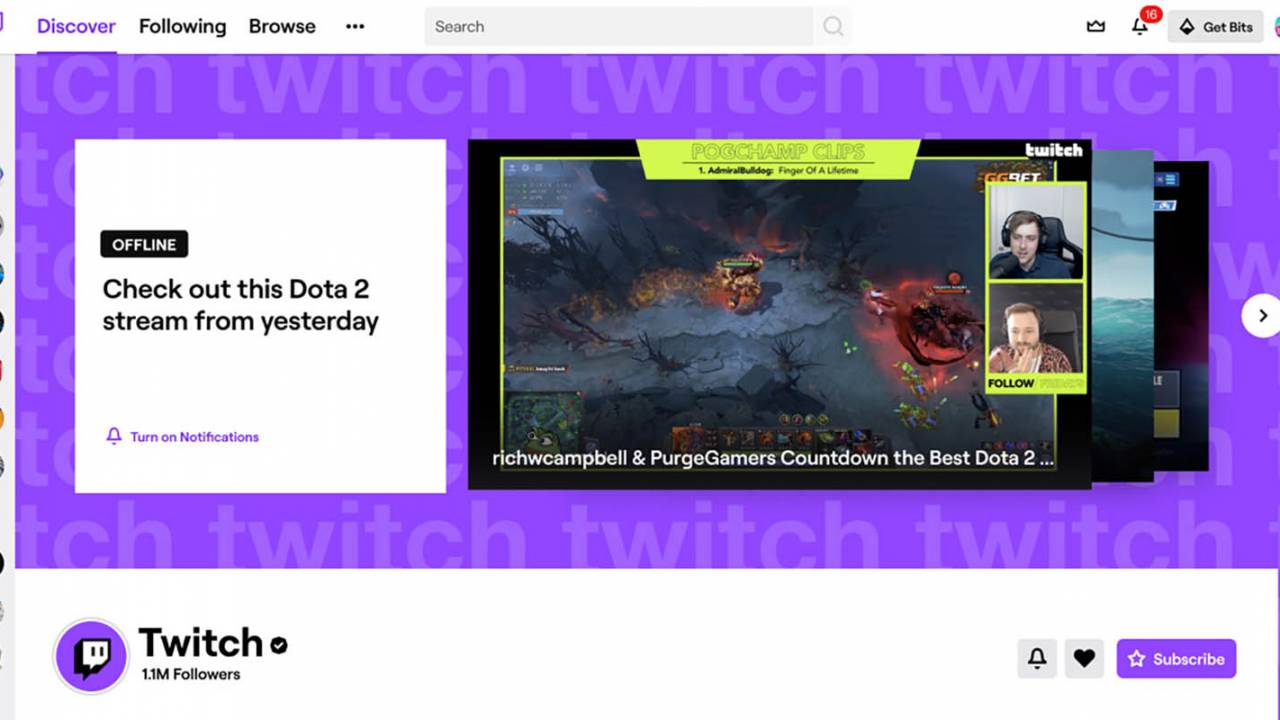Check your 16 unread notifications via bell icon

1139,28
